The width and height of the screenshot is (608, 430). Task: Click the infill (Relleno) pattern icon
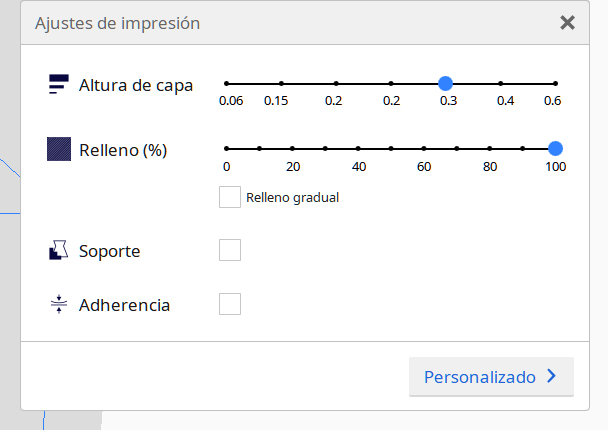tap(58, 150)
